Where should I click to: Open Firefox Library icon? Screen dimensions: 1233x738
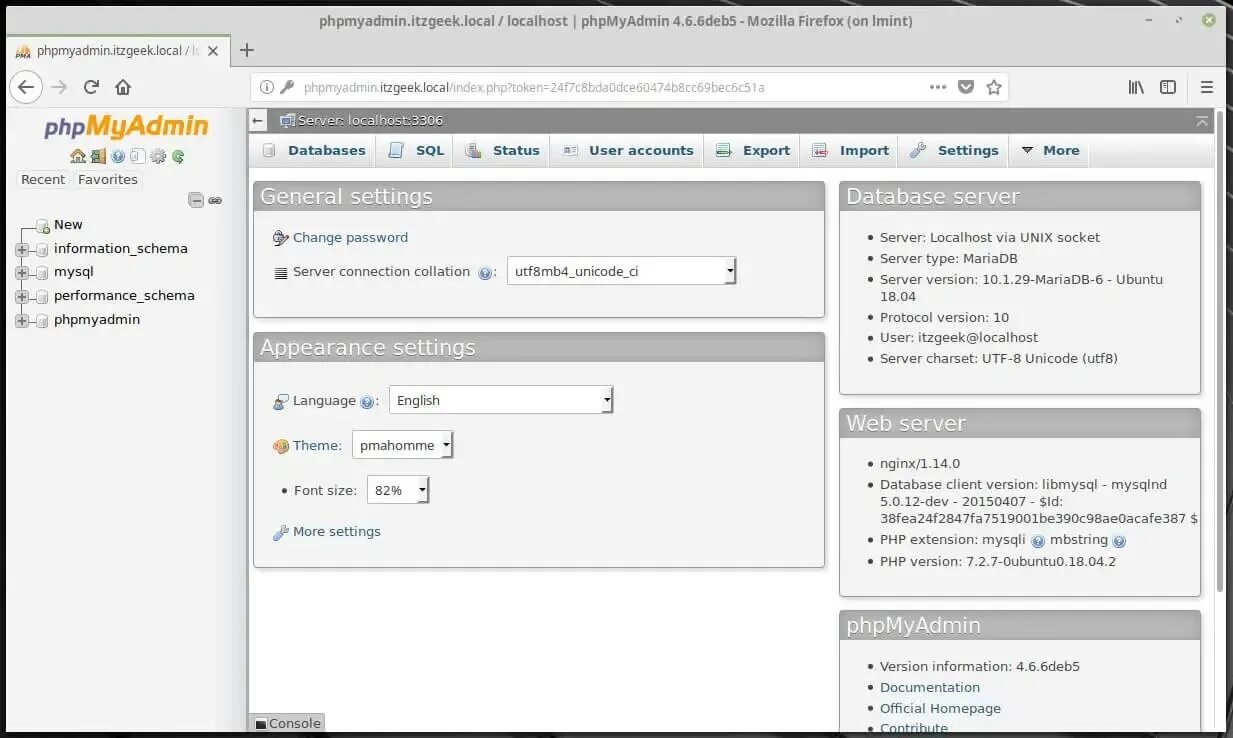click(x=1136, y=87)
